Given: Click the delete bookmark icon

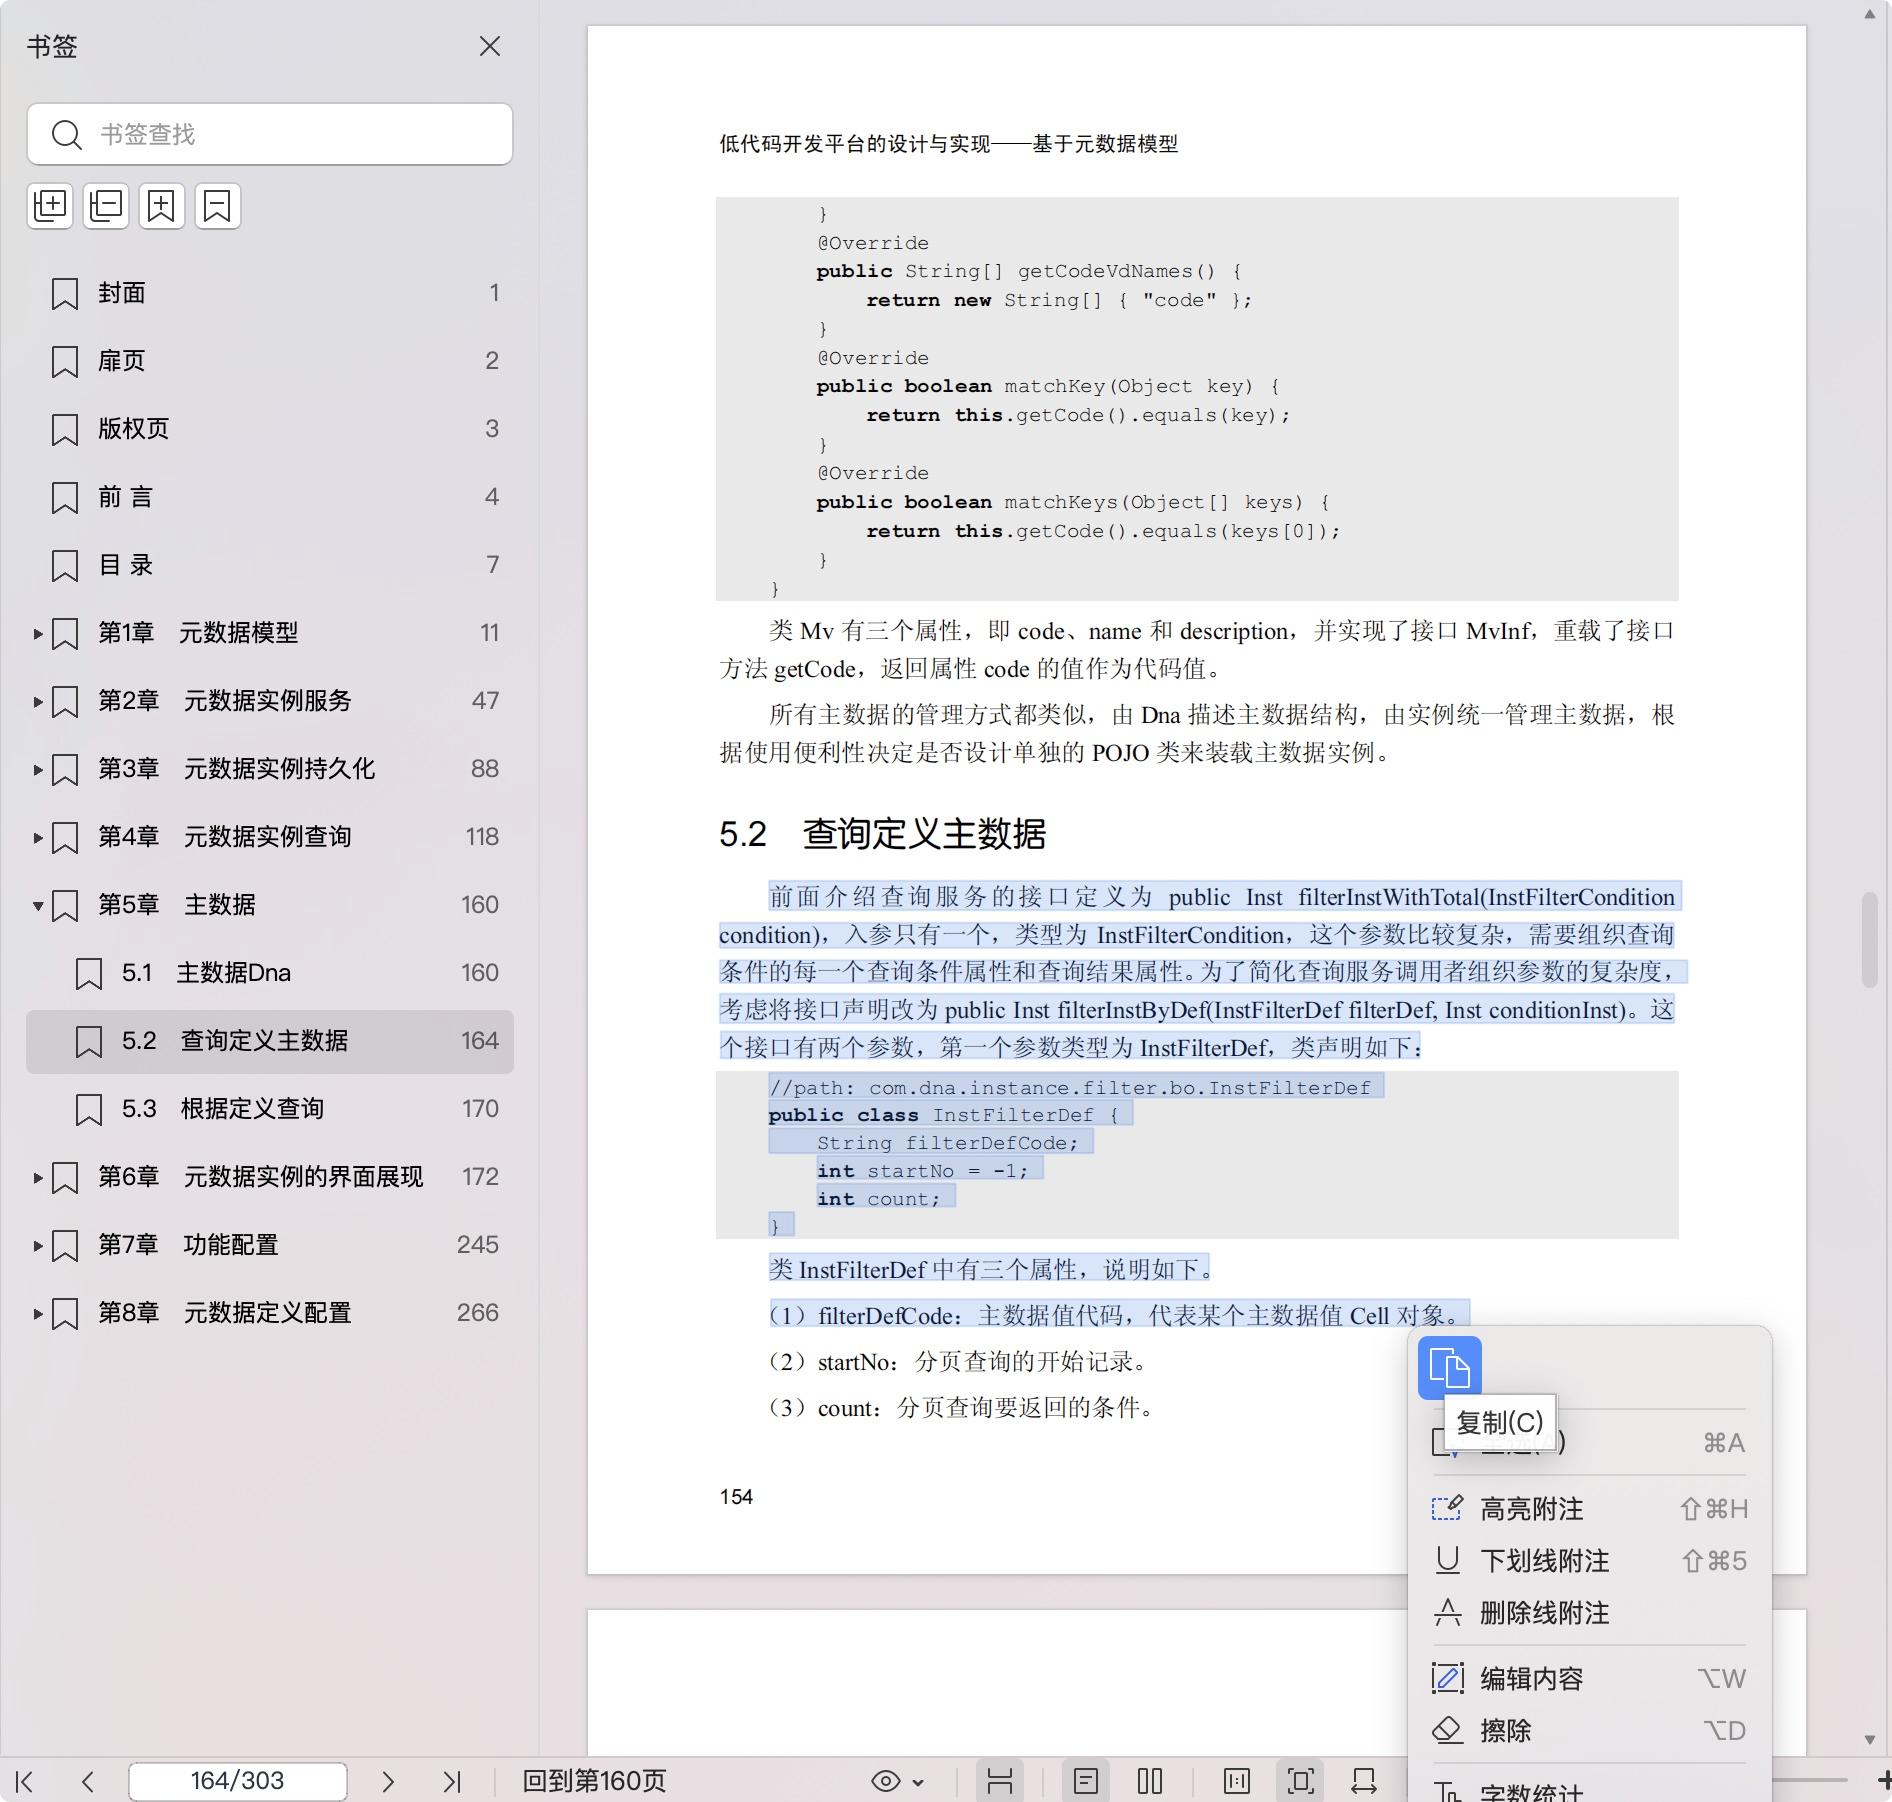Looking at the screenshot, I should (218, 206).
